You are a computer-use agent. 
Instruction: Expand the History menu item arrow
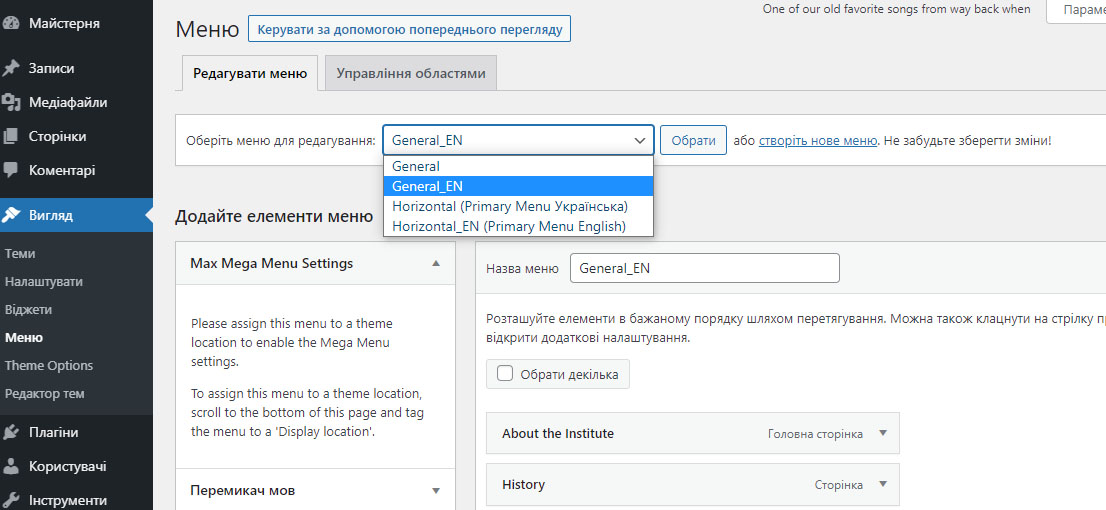tap(883, 485)
